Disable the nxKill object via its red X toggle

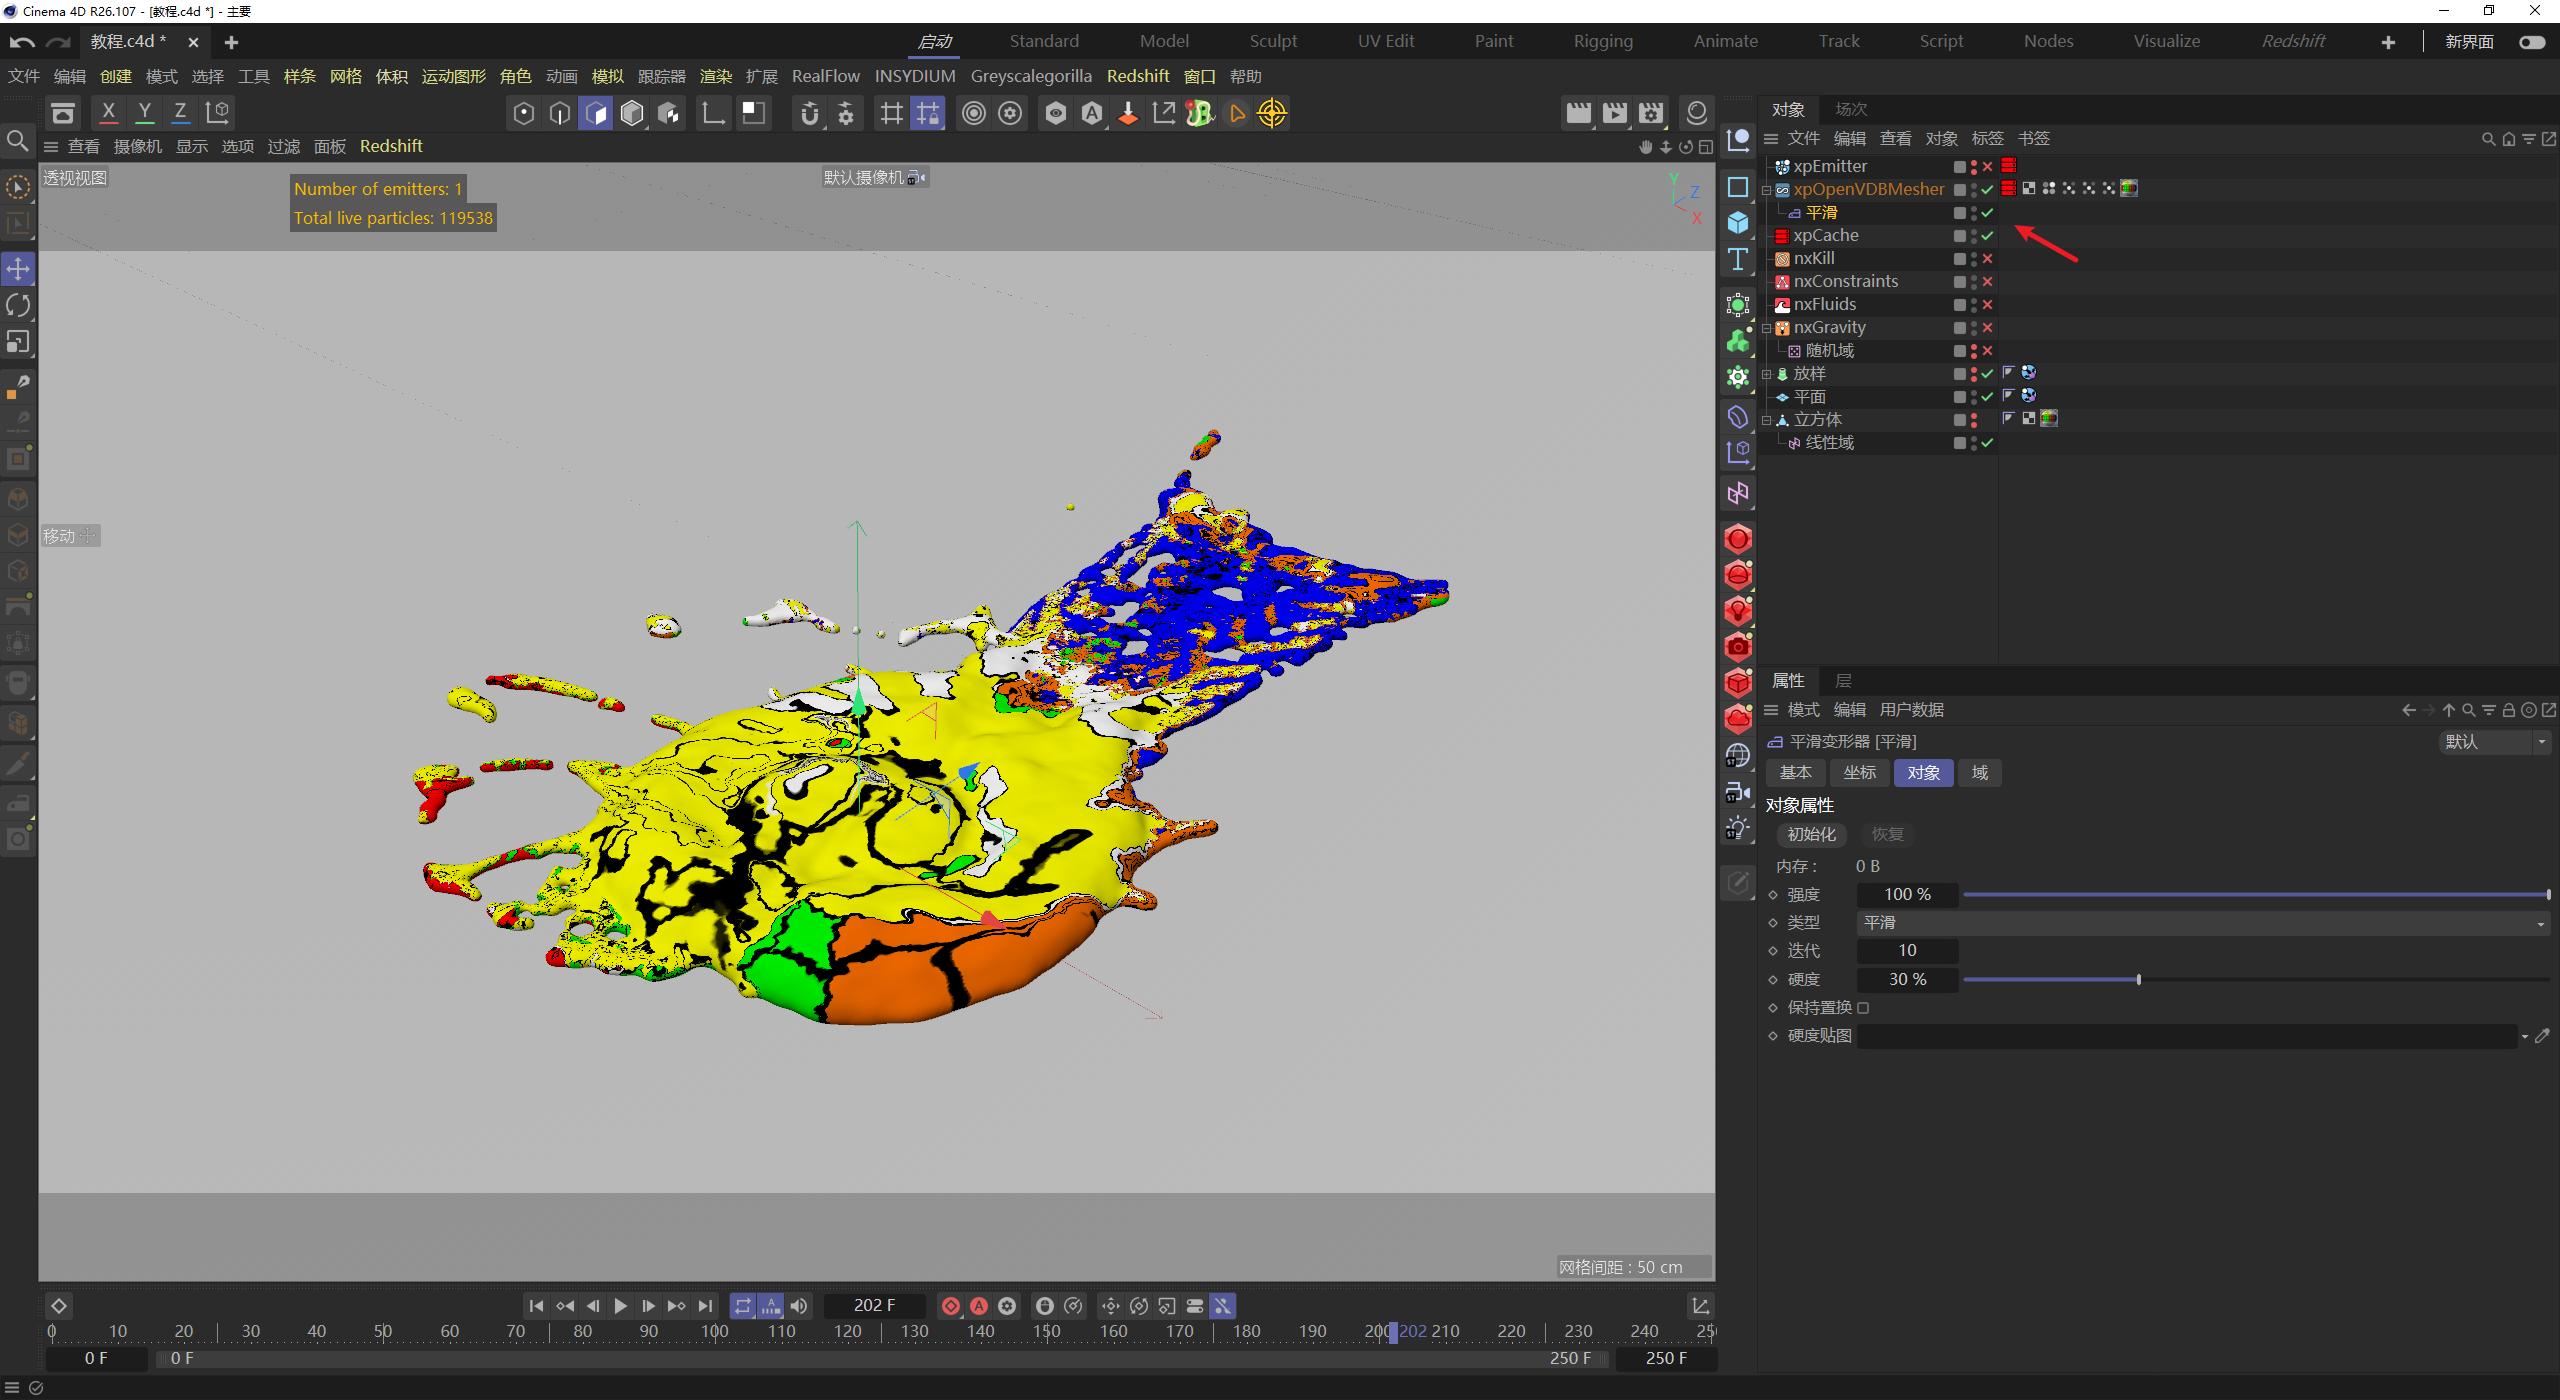[x=1988, y=258]
